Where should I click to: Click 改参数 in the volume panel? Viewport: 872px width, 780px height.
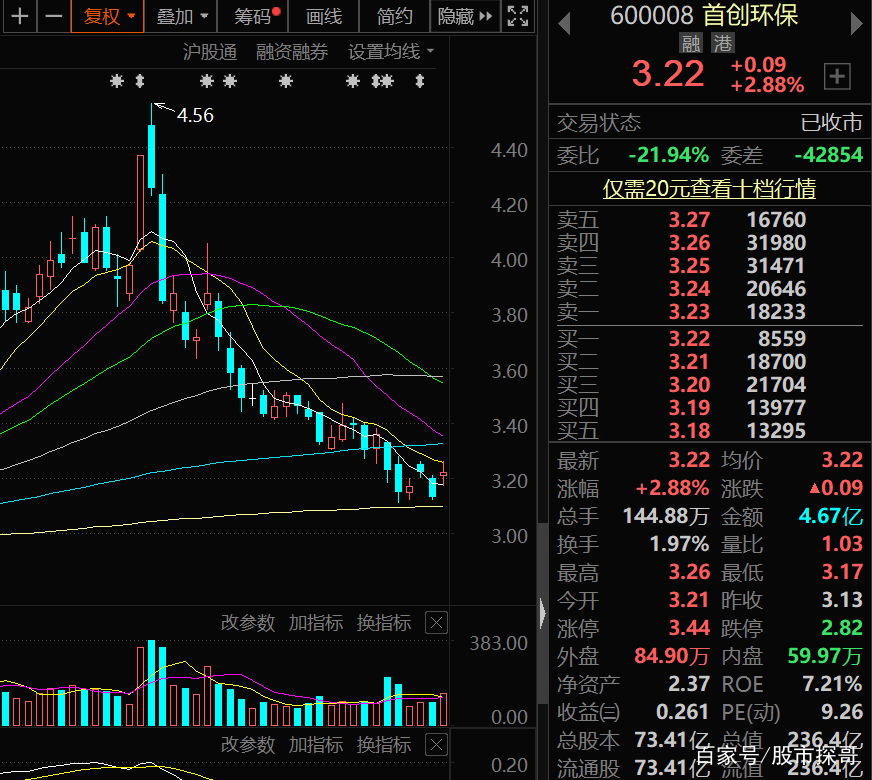click(x=248, y=623)
